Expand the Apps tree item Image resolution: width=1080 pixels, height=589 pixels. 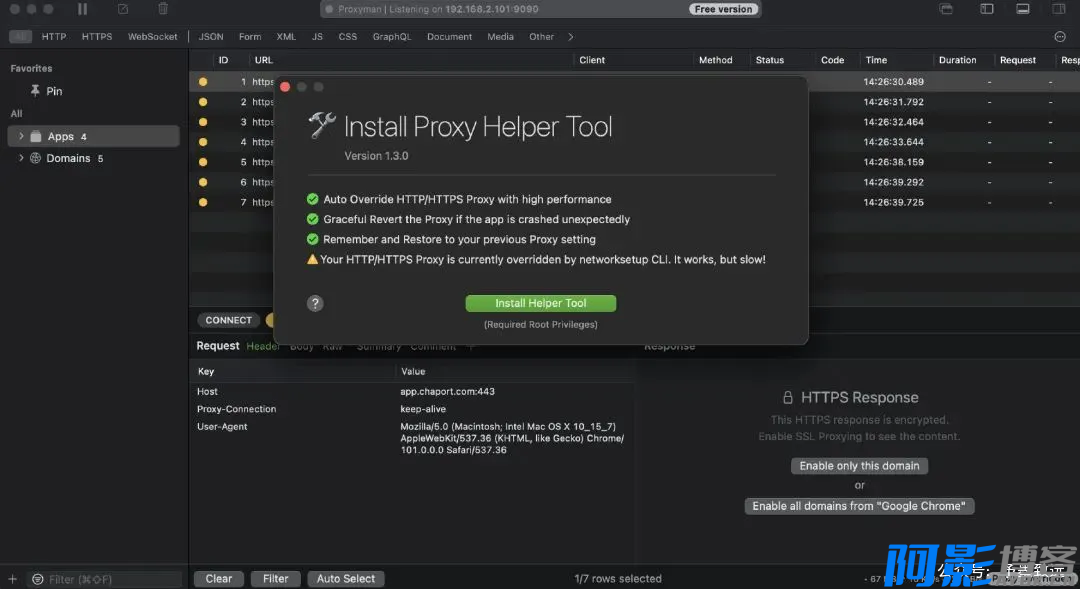point(21,136)
